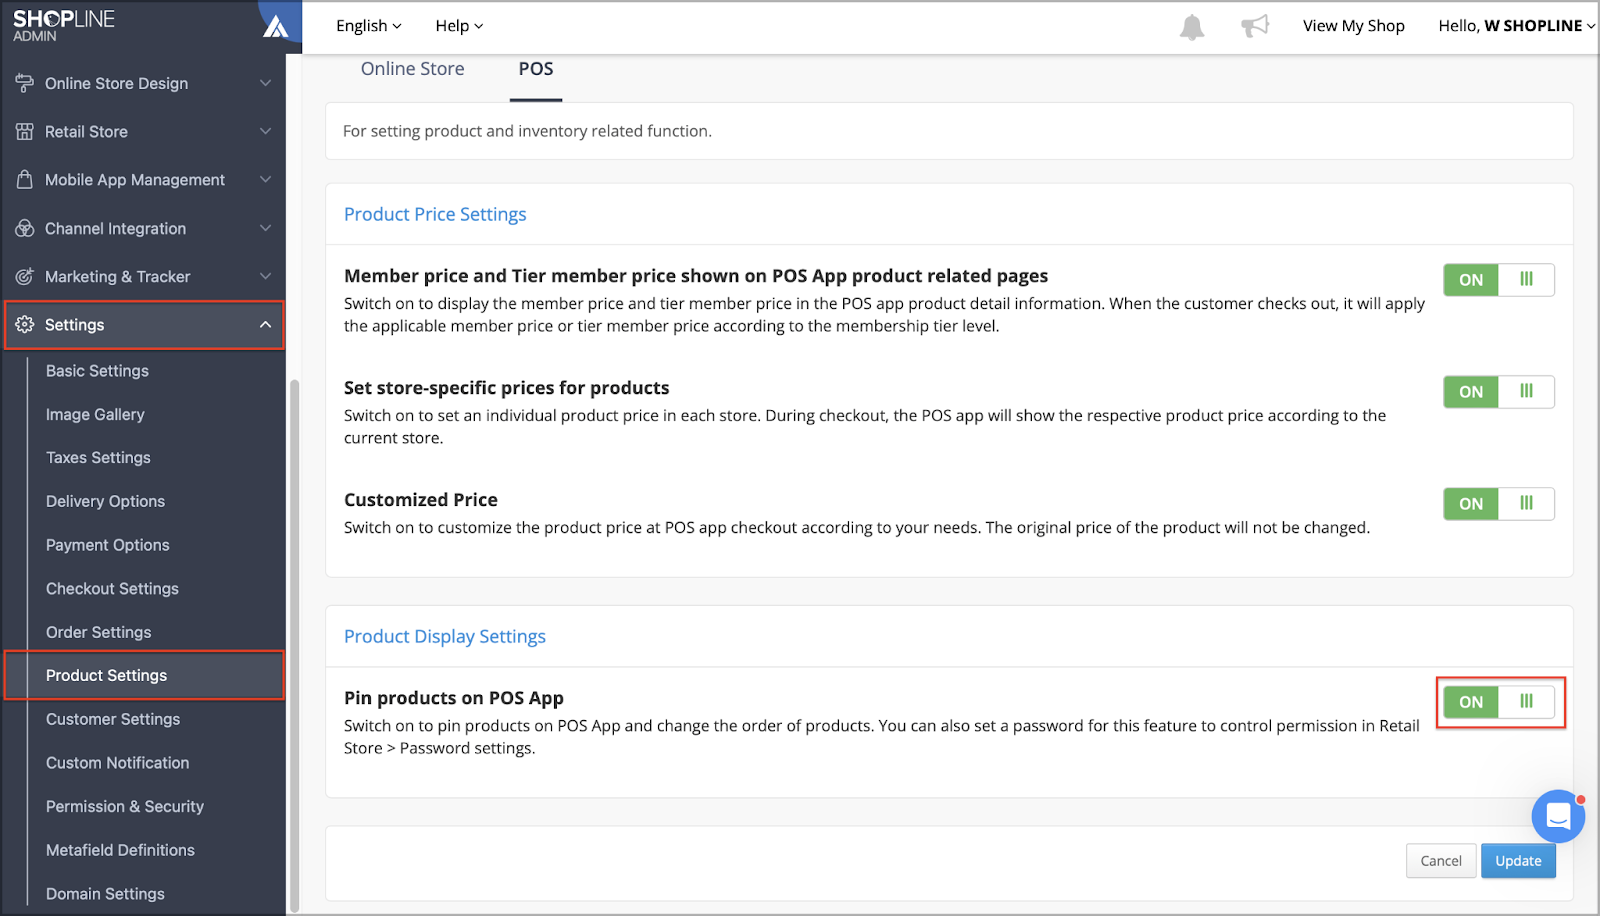The width and height of the screenshot is (1600, 916).
Task: Open Image Gallery in sidebar
Action: [95, 414]
